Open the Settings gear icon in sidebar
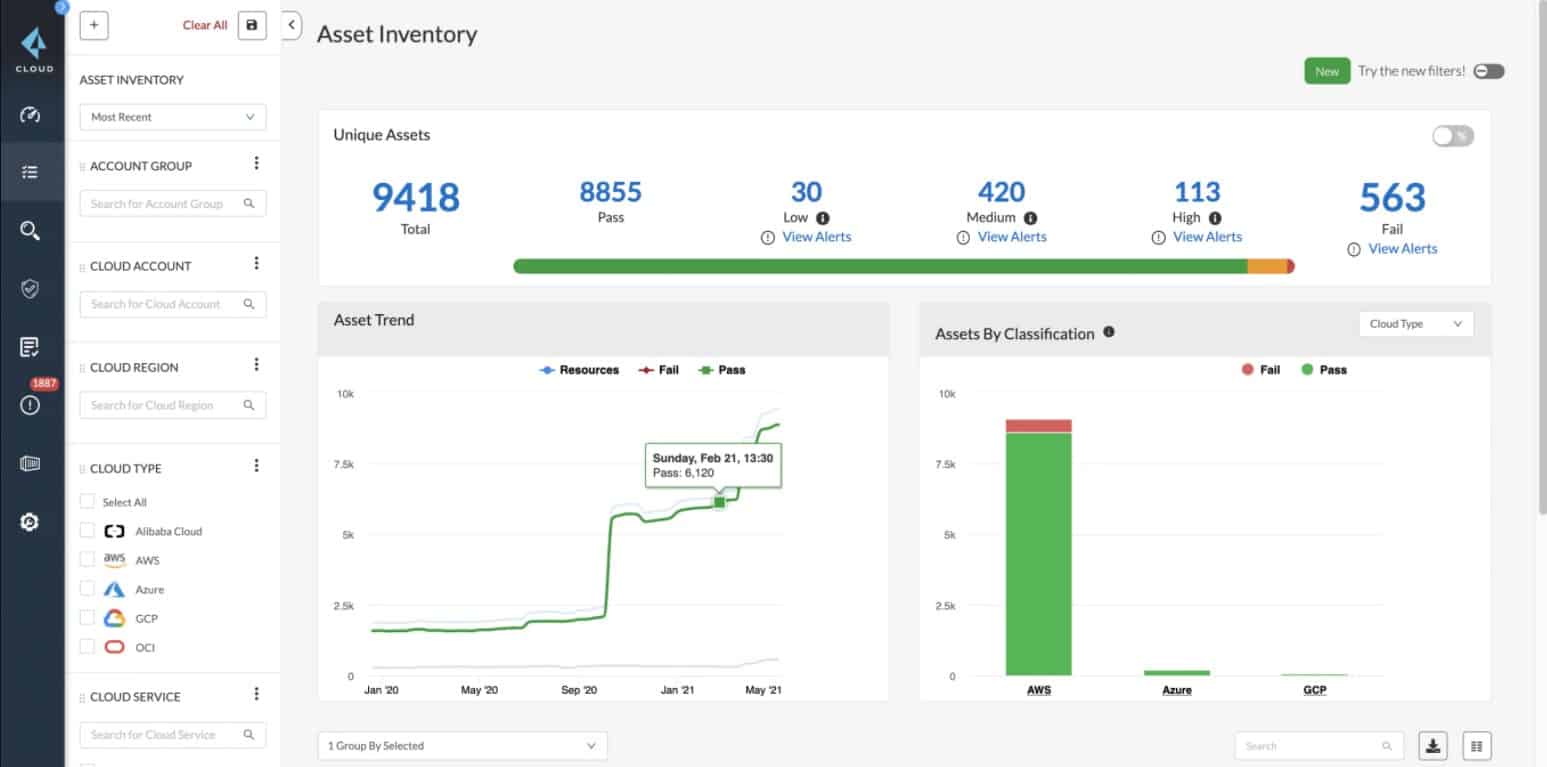 [30, 521]
